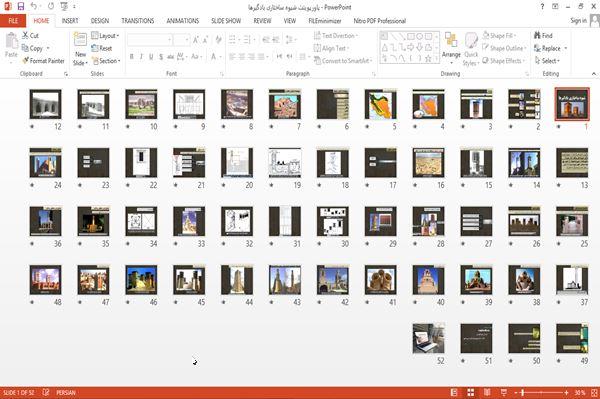Click the Sign in link
Screen dimensions: 600x399
(578, 21)
